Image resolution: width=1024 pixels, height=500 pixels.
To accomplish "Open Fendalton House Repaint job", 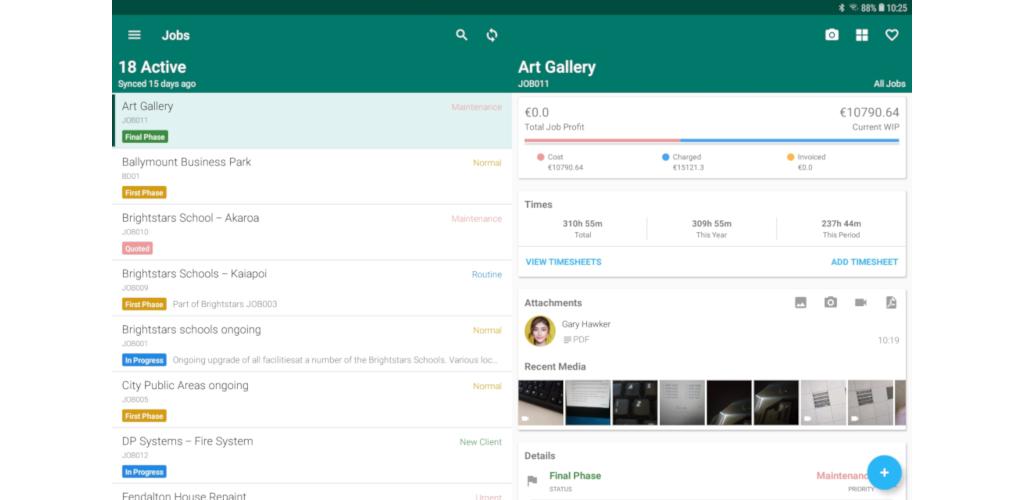I will (312, 492).
